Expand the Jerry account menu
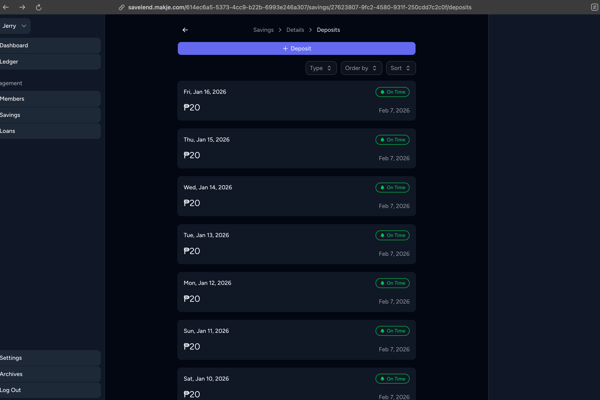600x400 pixels. (15, 26)
